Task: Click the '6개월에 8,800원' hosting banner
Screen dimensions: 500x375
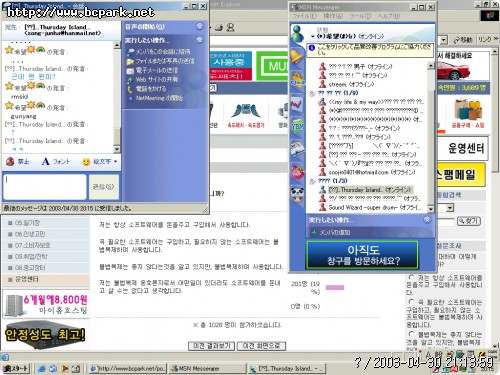Action: [46, 305]
